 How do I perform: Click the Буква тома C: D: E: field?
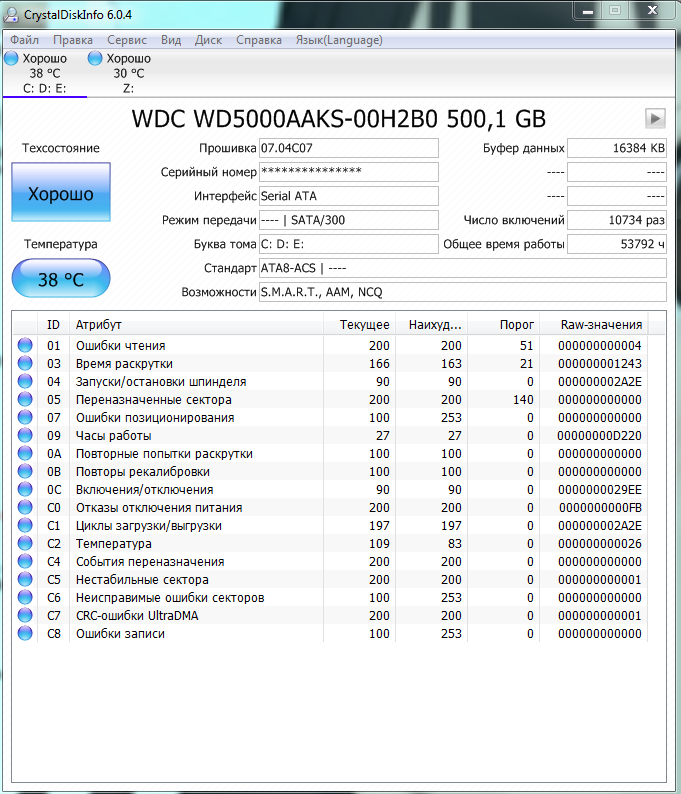tap(349, 244)
